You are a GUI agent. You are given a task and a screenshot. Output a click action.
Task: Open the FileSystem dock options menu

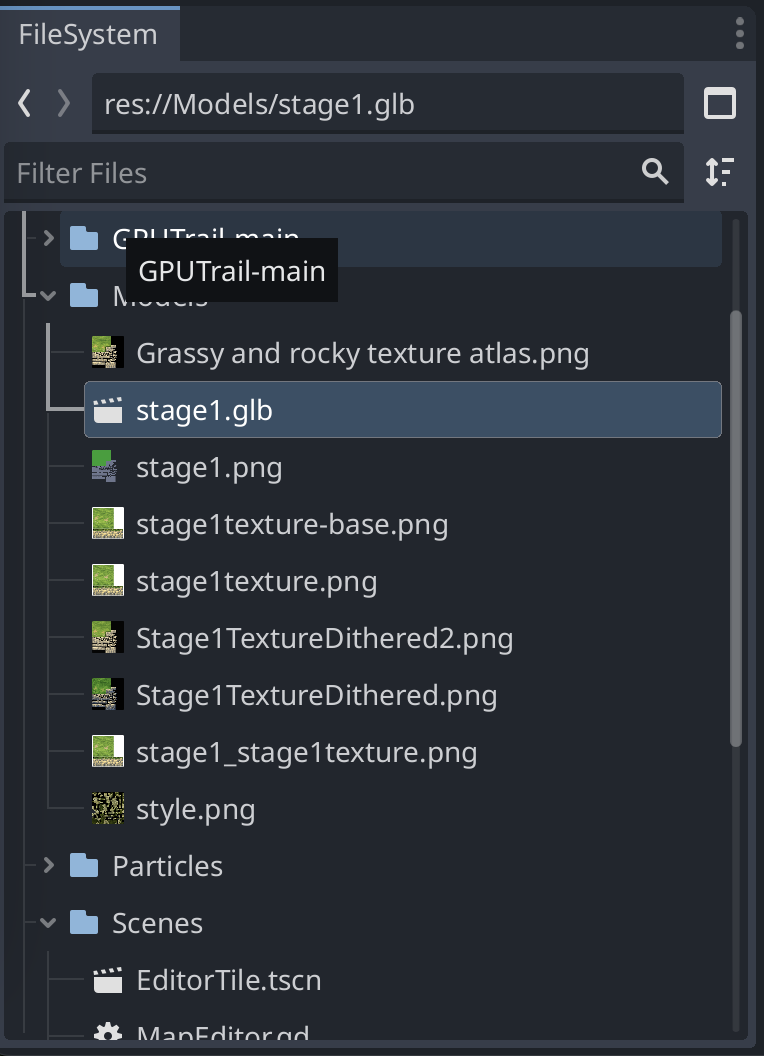740,34
